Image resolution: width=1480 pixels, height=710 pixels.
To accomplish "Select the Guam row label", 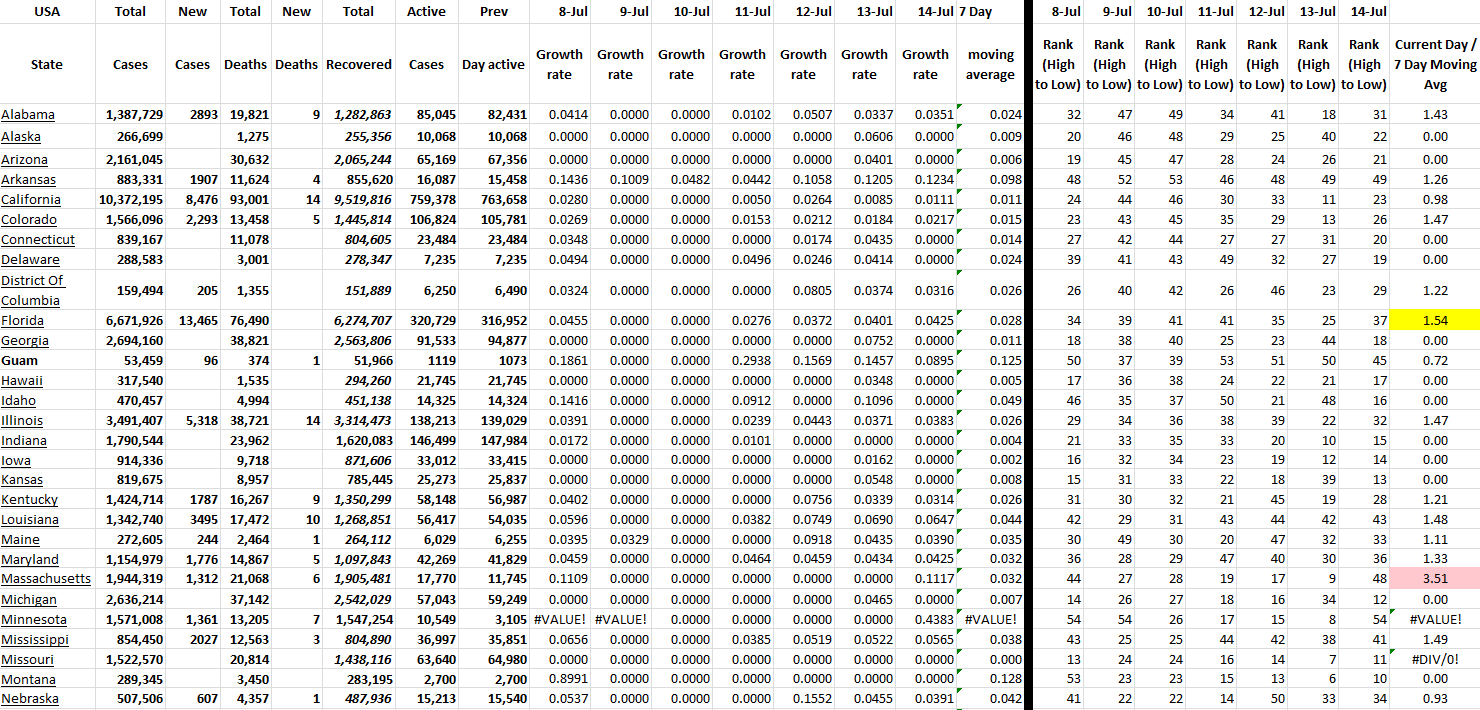I will pos(21,360).
